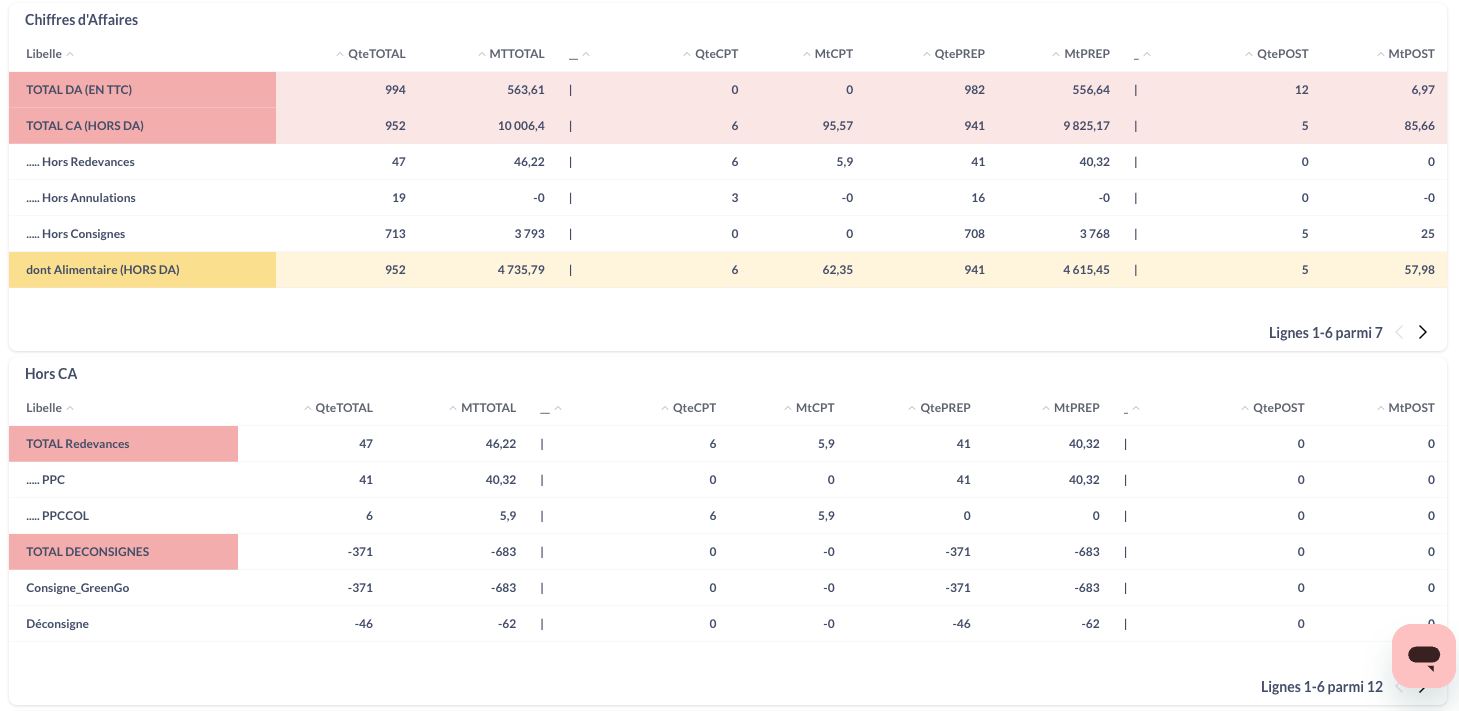This screenshot has height=711, width=1459.
Task: Sort Hors CA table by QteTOTAL column
Action: [x=343, y=408]
